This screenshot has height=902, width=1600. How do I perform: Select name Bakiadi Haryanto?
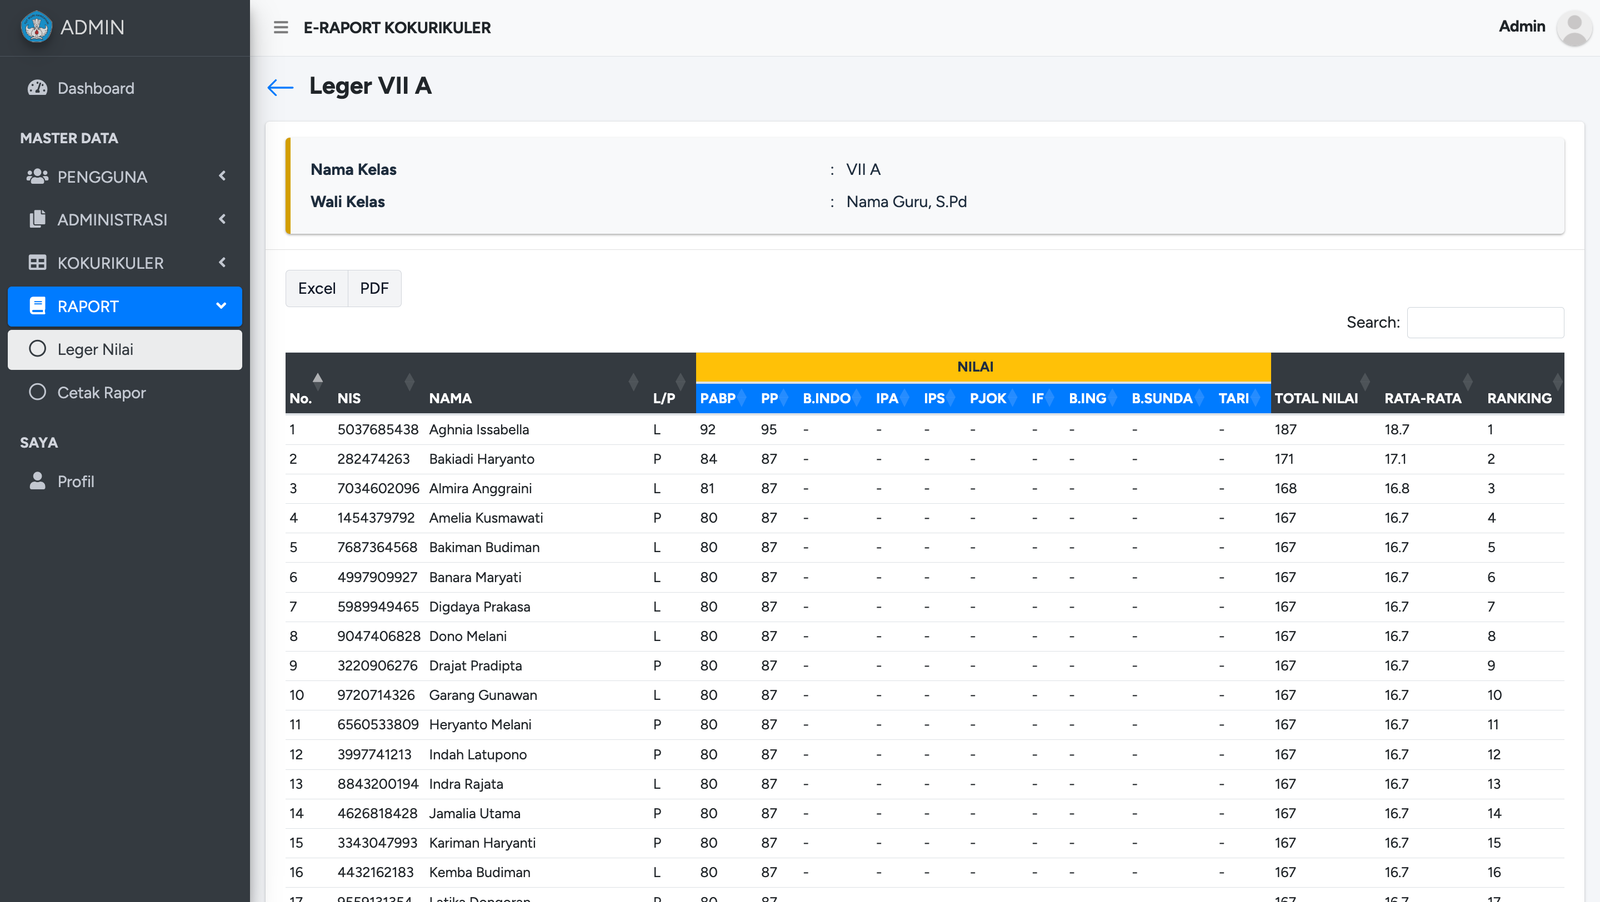pos(482,459)
